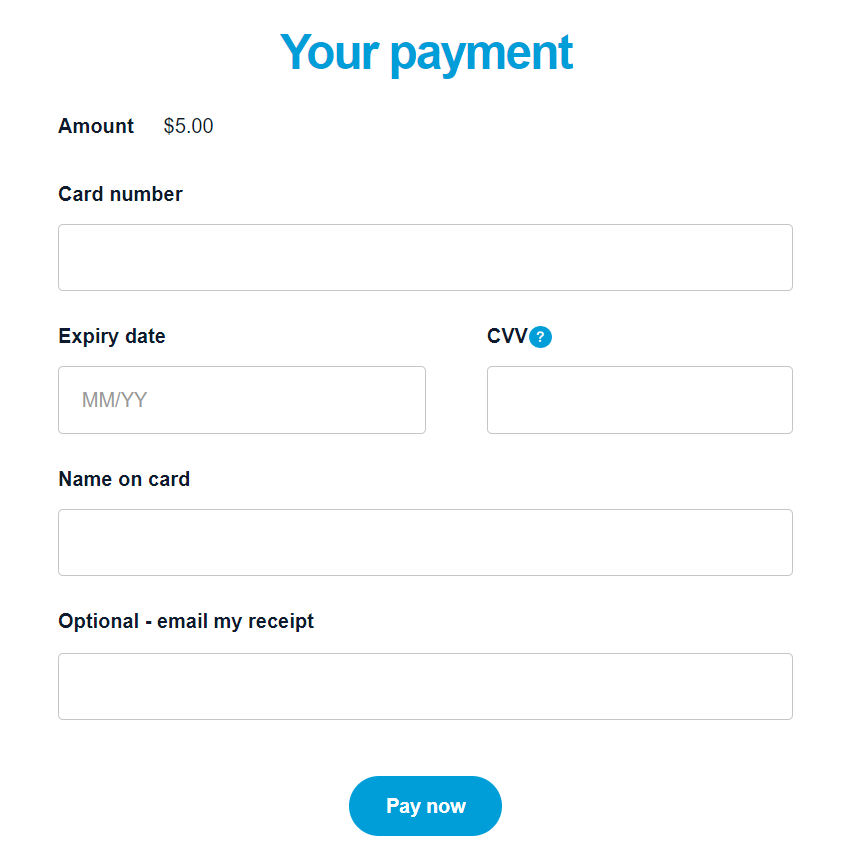Image resolution: width=855 pixels, height=842 pixels.
Task: Submit the $5.00 payment
Action: (x=425, y=805)
